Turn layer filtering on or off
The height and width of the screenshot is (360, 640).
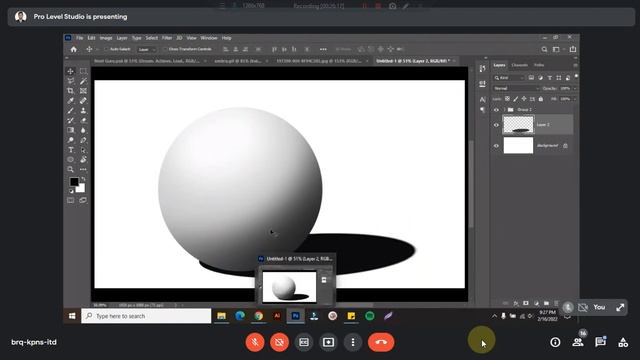(x=576, y=76)
